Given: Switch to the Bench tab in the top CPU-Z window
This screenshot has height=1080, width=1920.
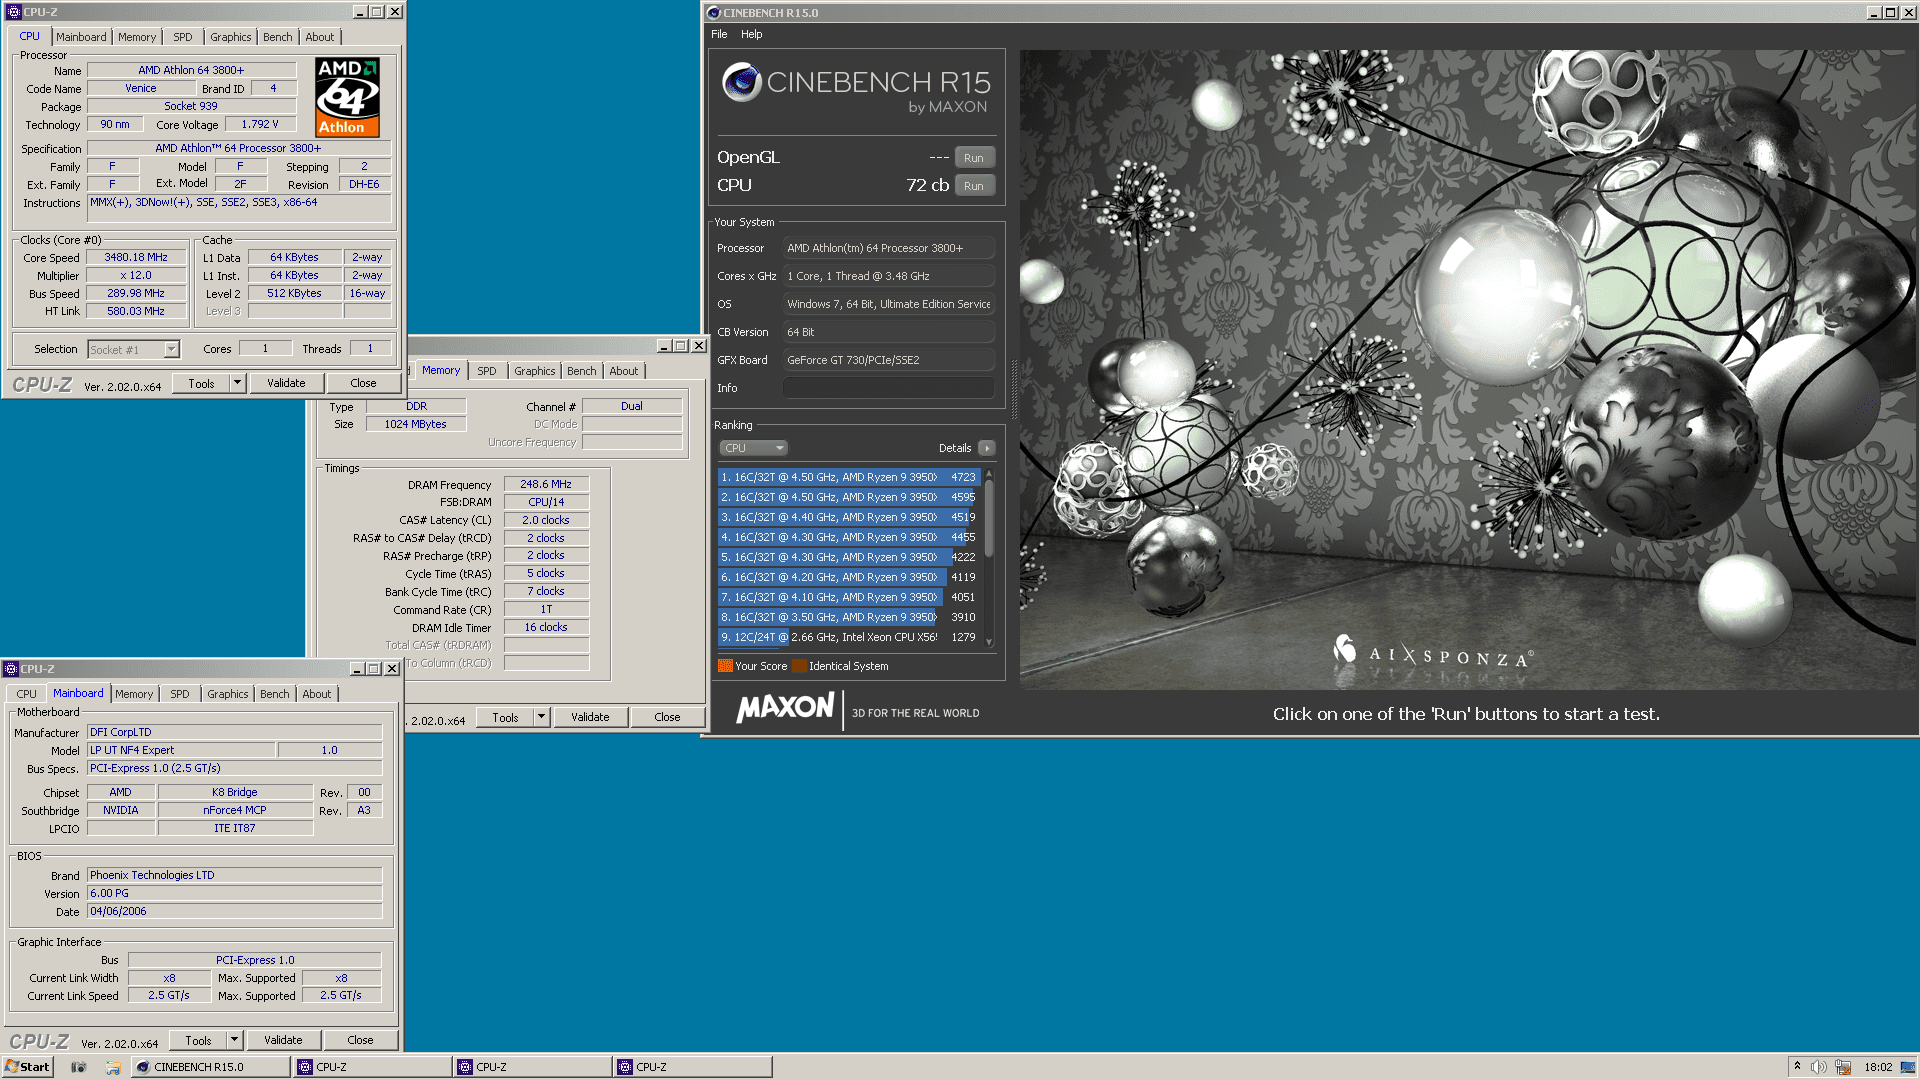Looking at the screenshot, I should point(278,37).
